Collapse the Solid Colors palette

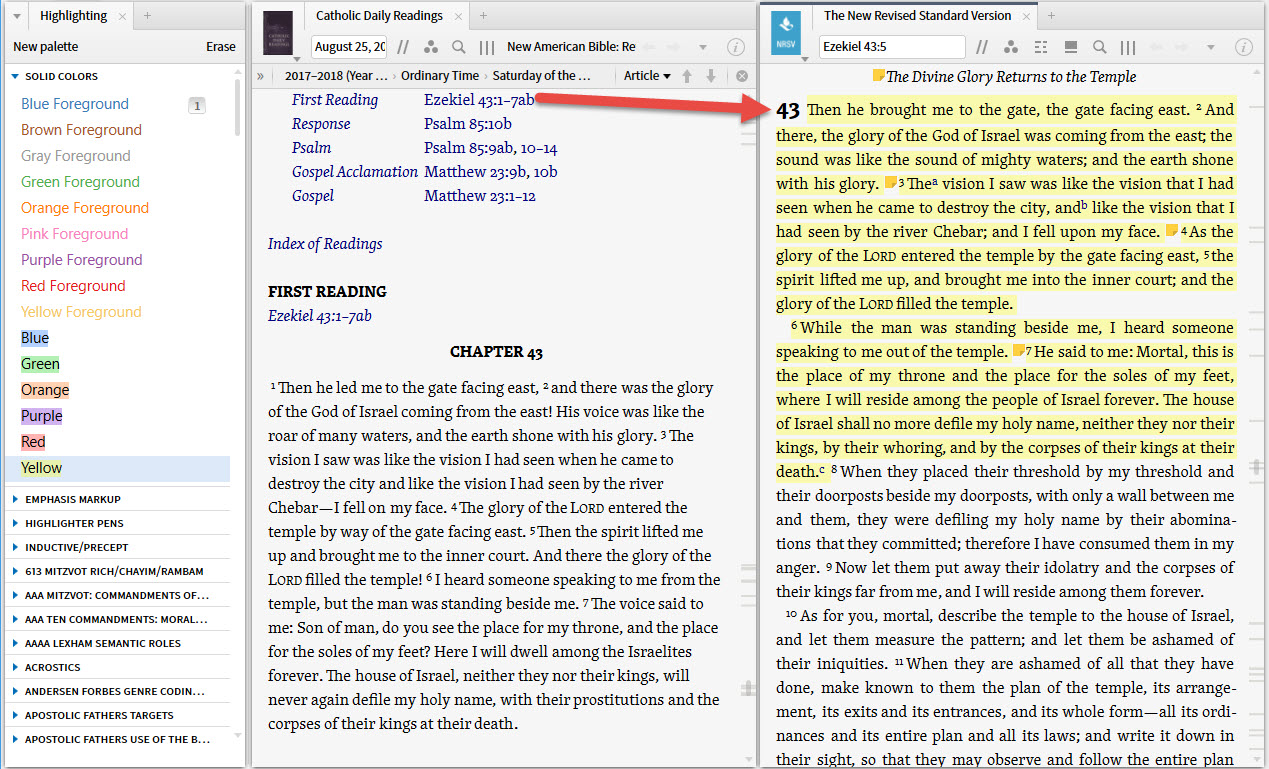15,76
